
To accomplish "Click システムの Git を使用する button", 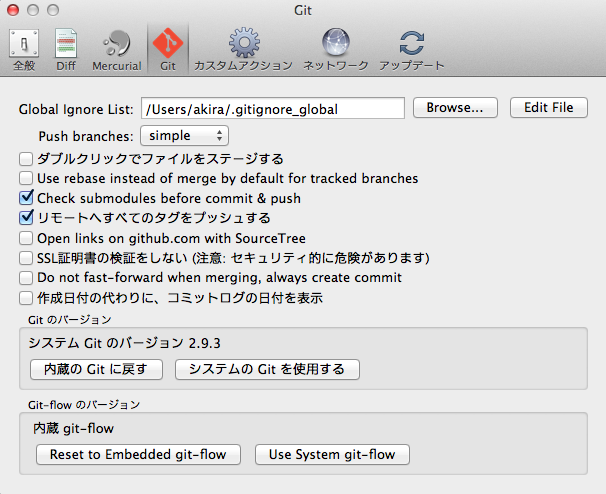I will pos(267,369).
